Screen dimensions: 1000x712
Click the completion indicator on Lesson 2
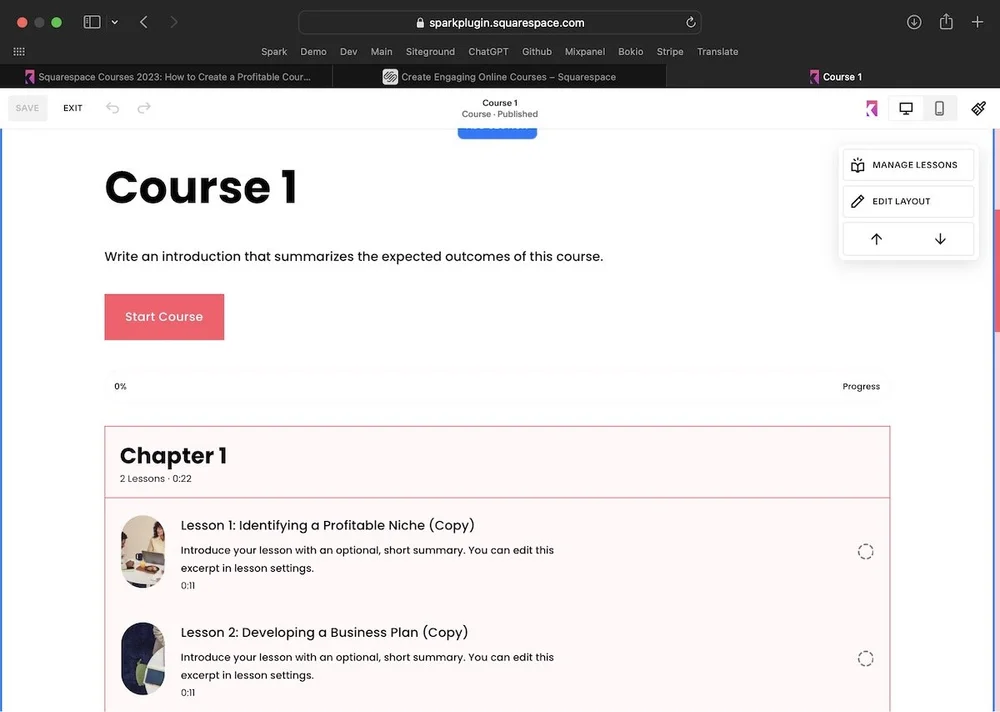[x=865, y=658]
